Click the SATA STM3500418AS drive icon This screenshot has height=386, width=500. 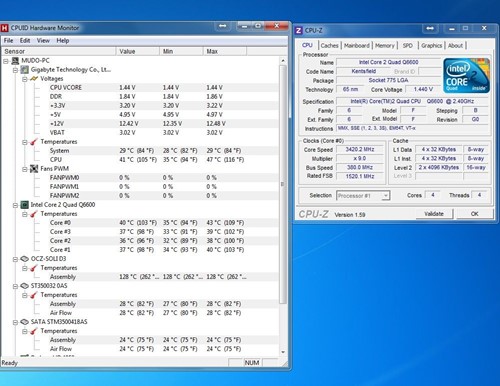coord(24,322)
